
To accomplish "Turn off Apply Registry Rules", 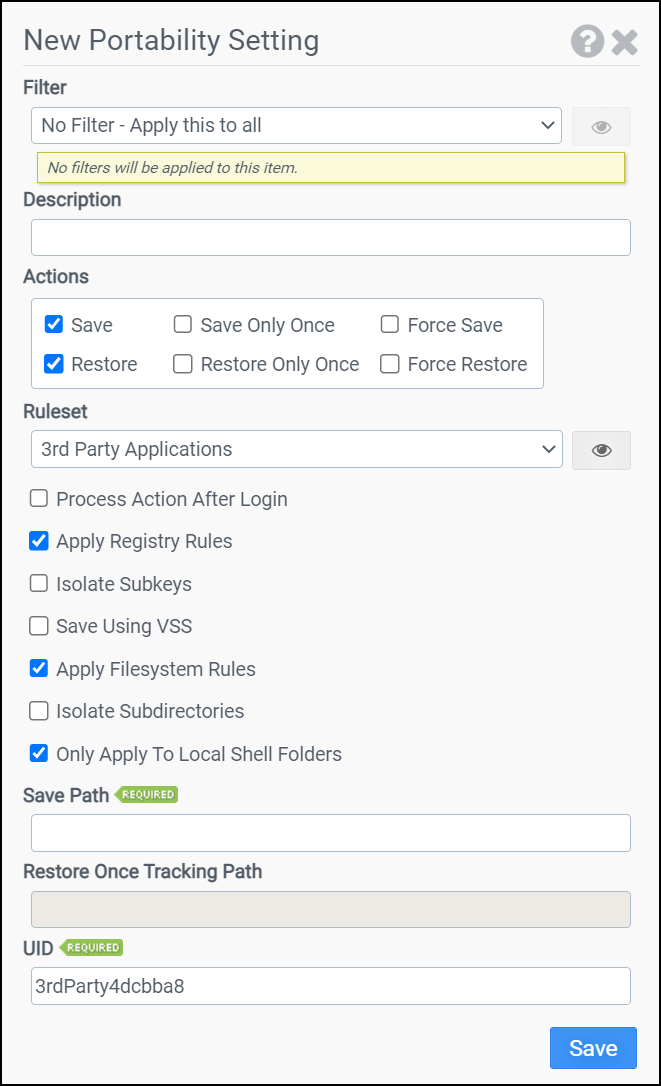I will pyautogui.click(x=39, y=541).
